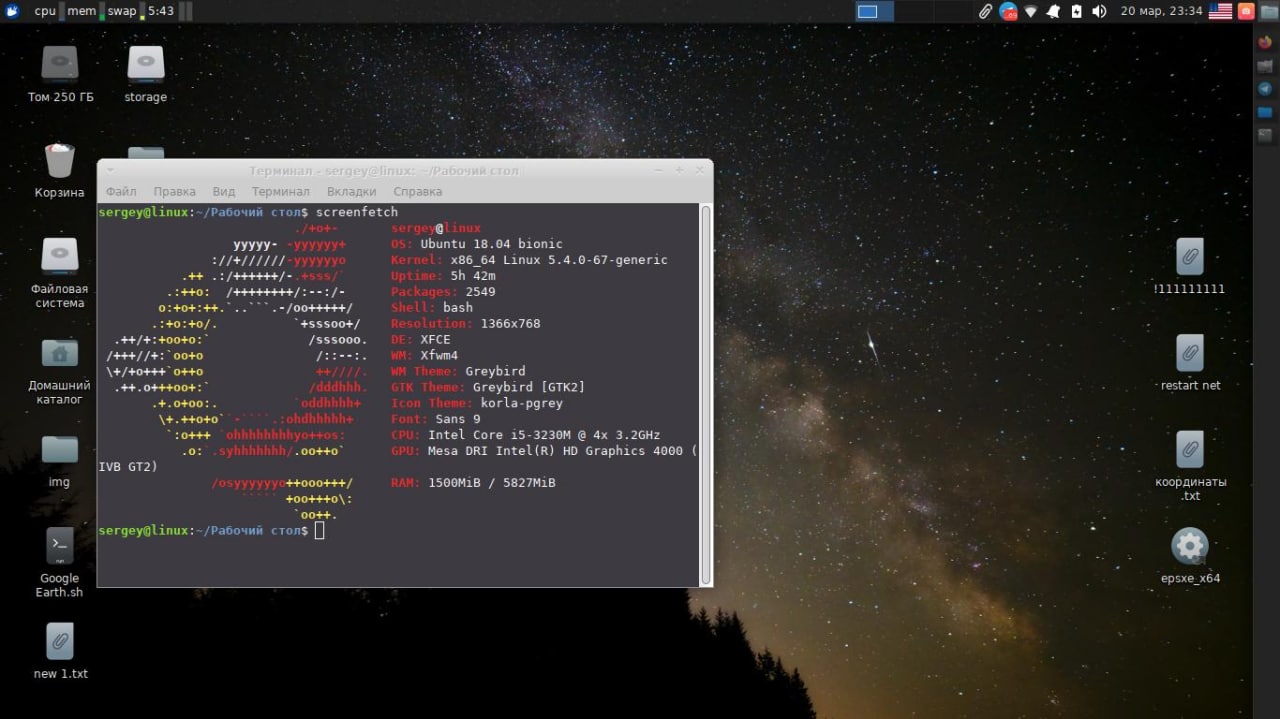Launch Firefox from the side dock
The height and width of the screenshot is (719, 1280).
(1265, 42)
